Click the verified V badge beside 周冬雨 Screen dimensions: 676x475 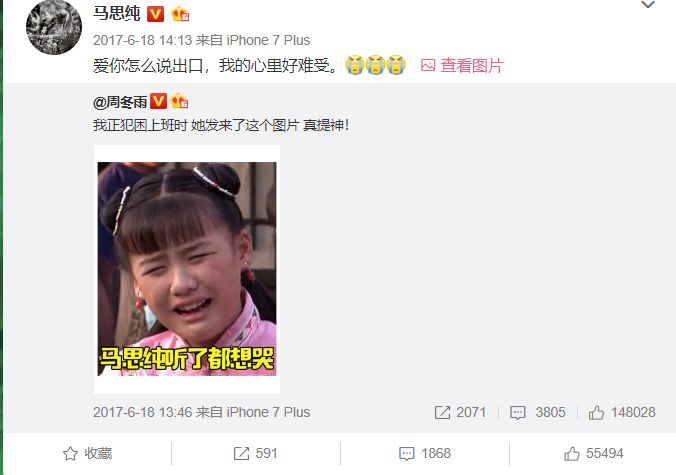click(158, 101)
